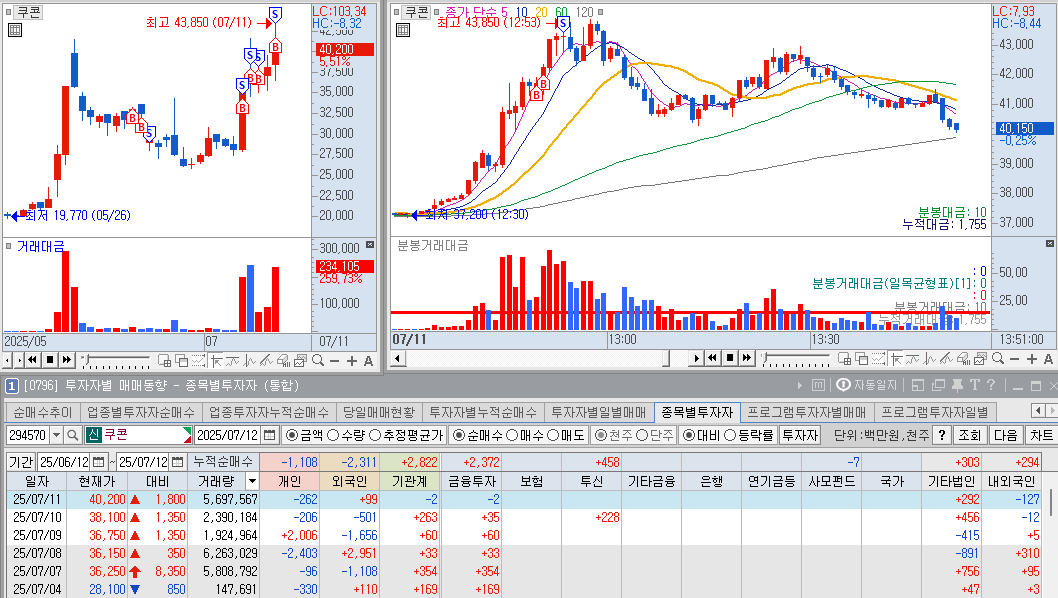Open the stock code 294570 dropdown
Screen dimensions: 1058x598
point(57,435)
